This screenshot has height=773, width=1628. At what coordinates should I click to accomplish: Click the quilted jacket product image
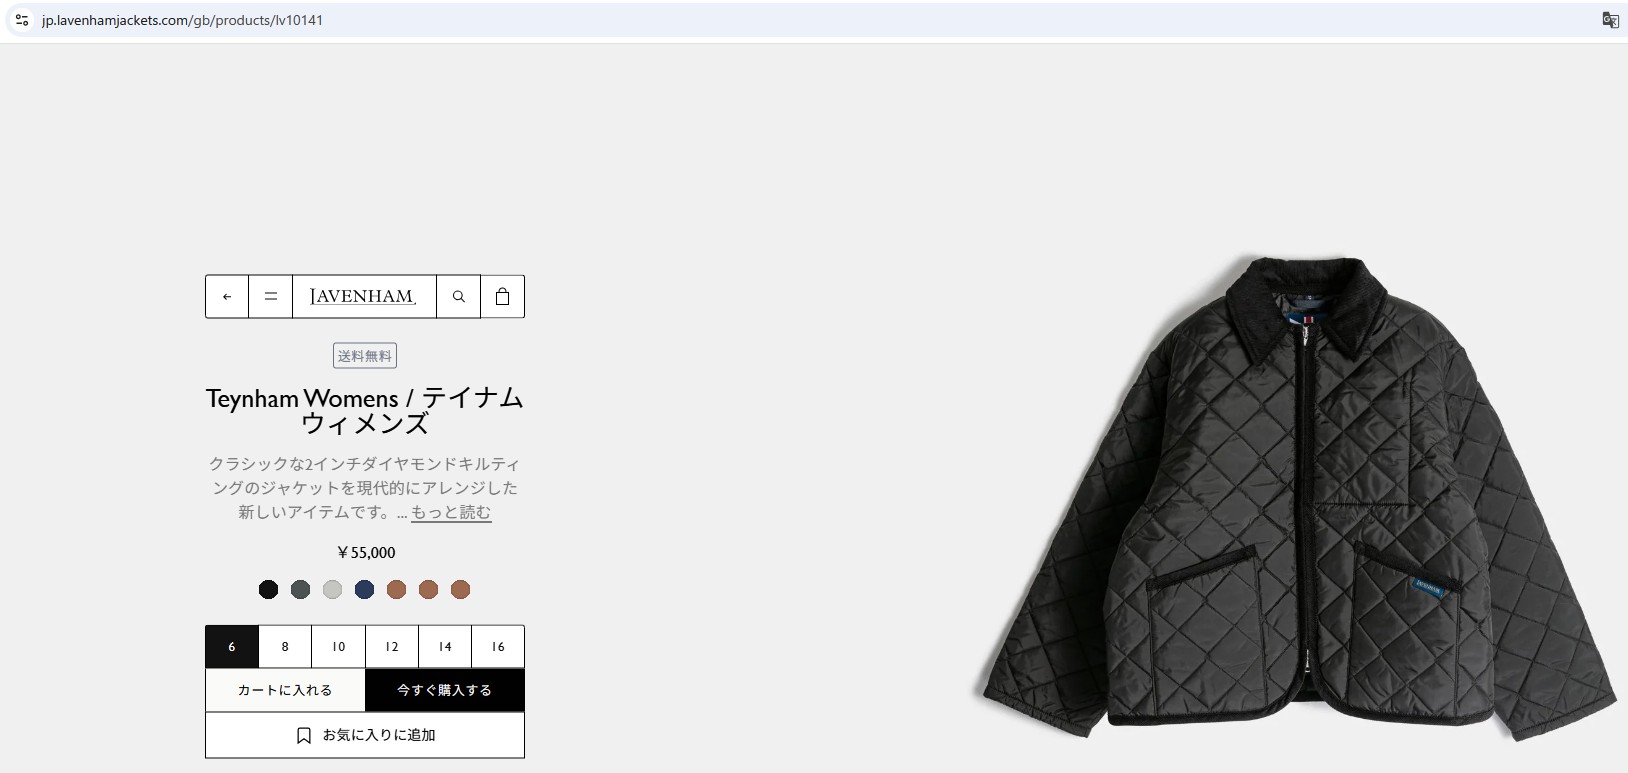pos(1296,495)
